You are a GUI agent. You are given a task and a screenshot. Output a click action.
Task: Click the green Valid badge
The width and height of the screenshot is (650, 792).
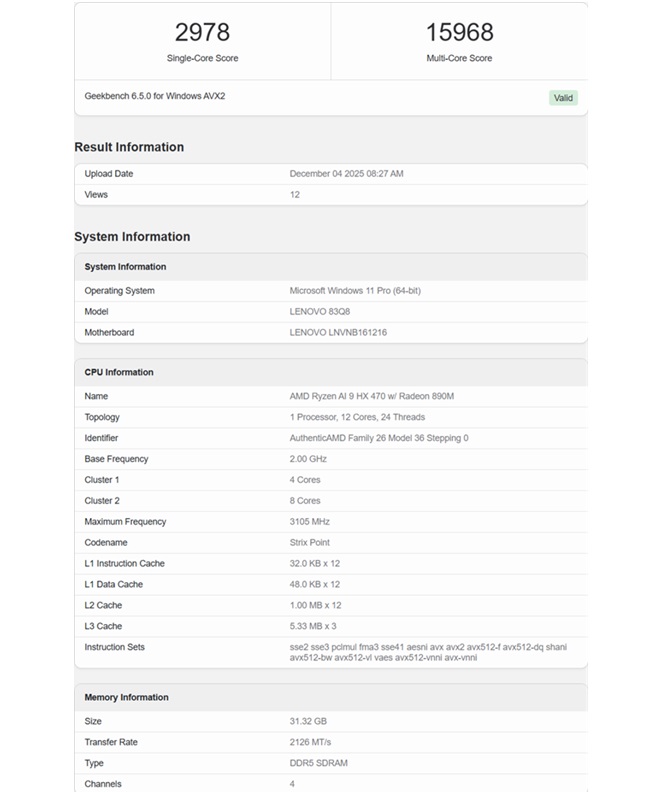click(x=563, y=98)
